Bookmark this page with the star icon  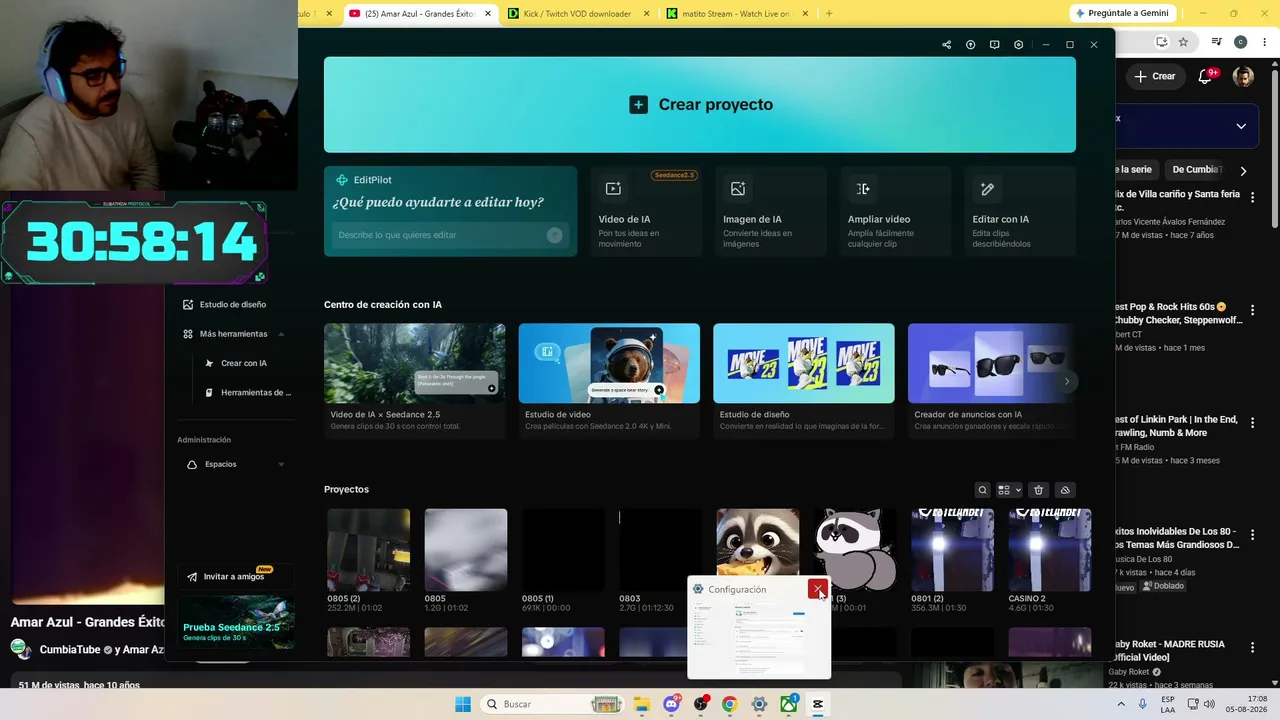[1183, 42]
